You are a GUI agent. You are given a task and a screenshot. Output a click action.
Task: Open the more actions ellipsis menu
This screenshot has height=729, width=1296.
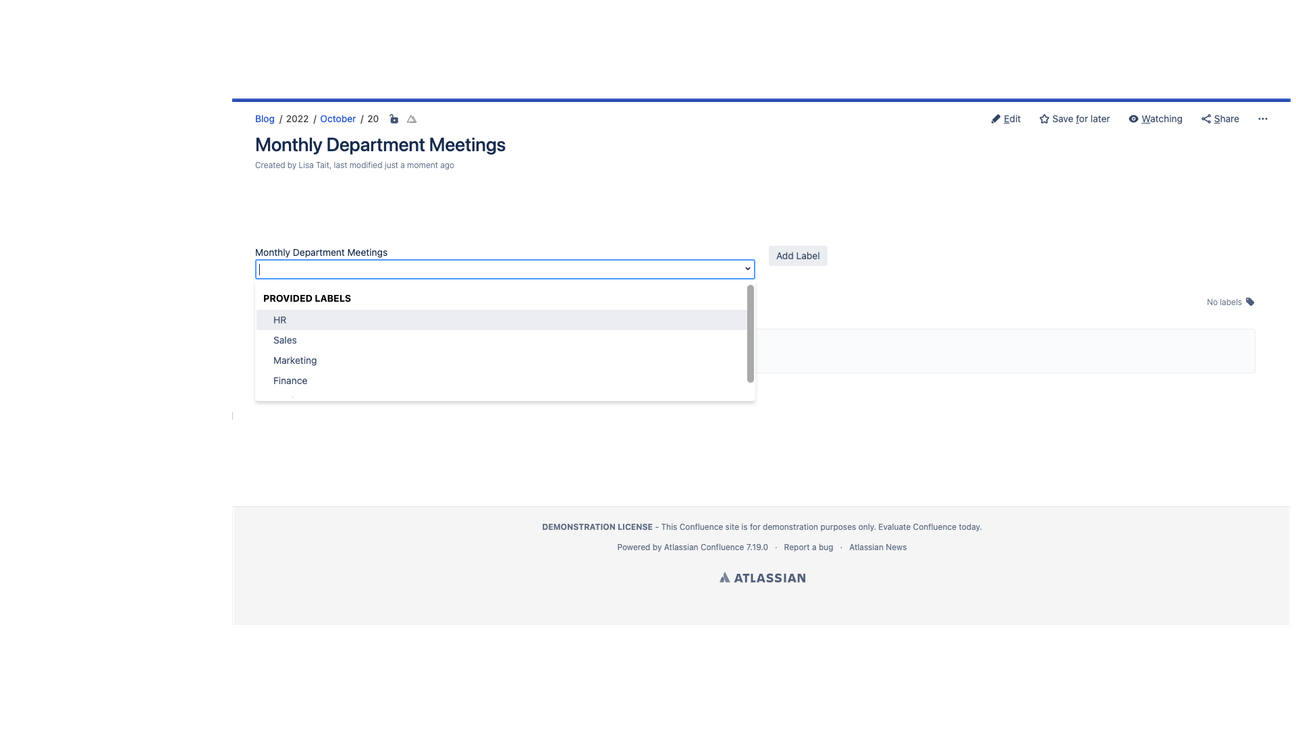pos(1262,118)
